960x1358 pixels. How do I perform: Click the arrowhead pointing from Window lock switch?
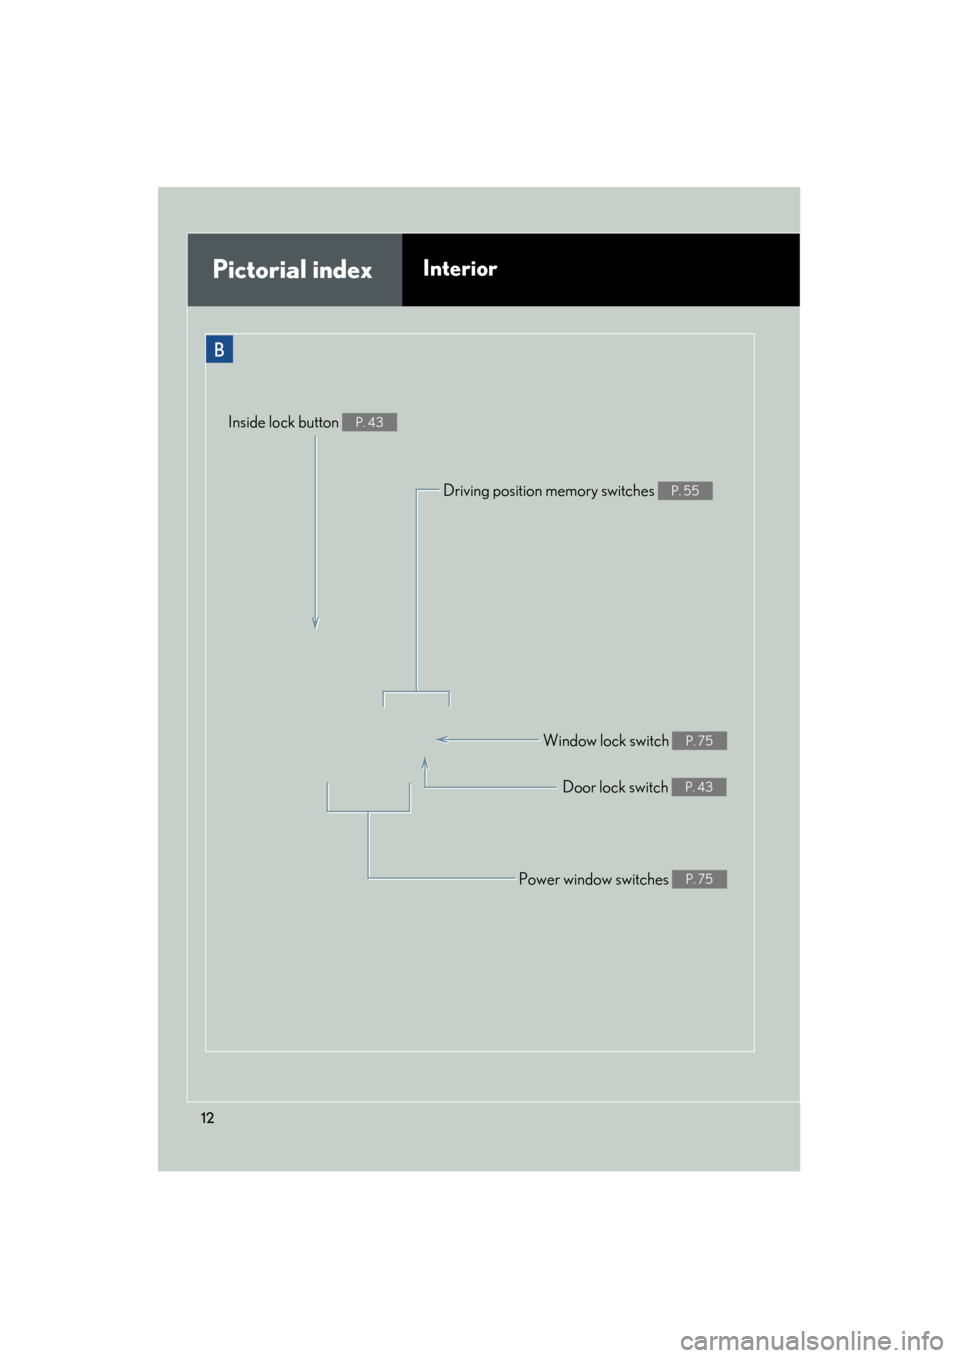tap(443, 739)
